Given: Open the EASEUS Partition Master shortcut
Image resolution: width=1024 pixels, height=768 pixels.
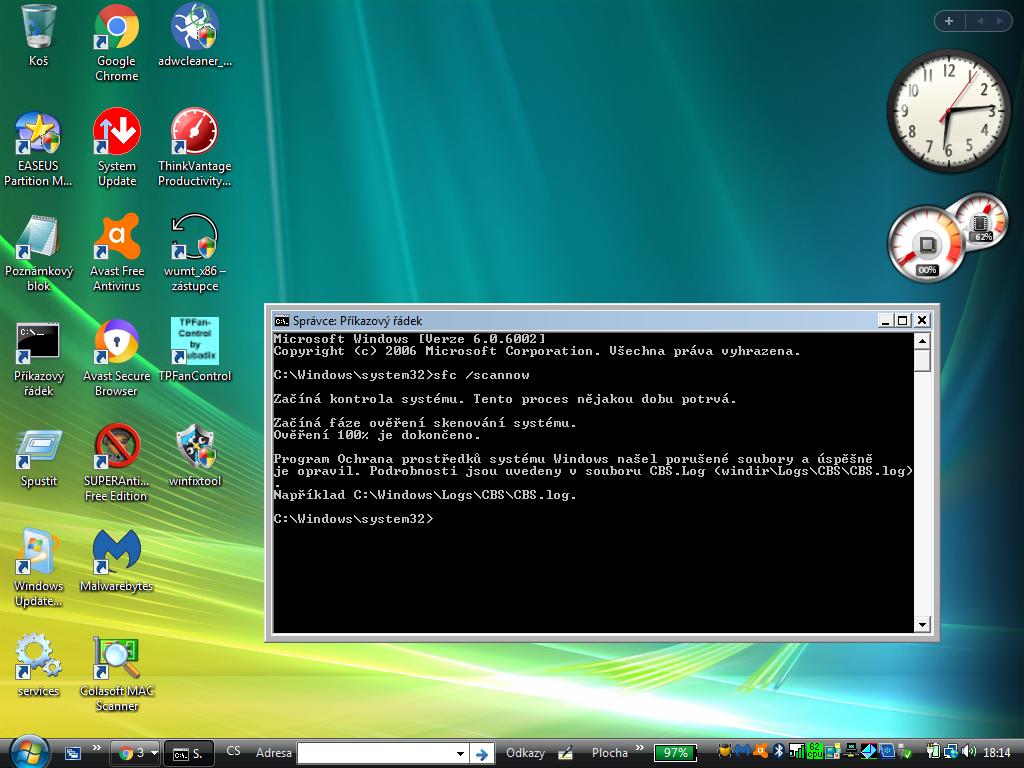Looking at the screenshot, I should [x=38, y=134].
